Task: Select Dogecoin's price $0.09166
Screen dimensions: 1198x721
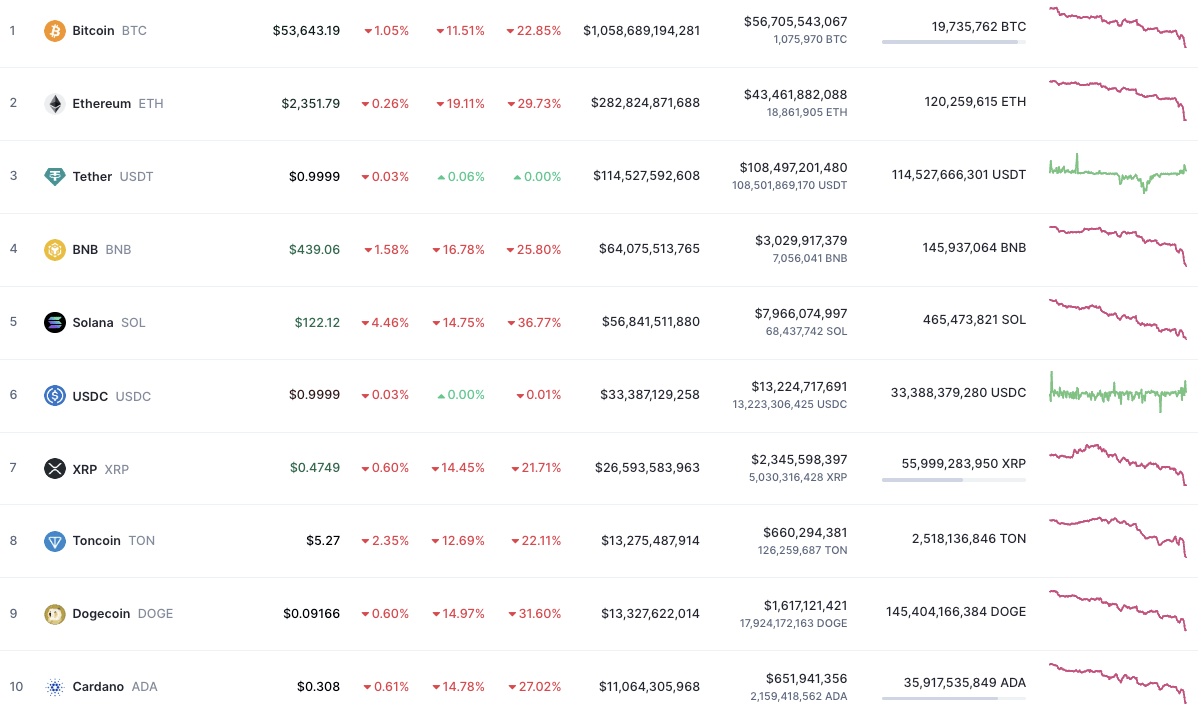Action: pyautogui.click(x=312, y=613)
